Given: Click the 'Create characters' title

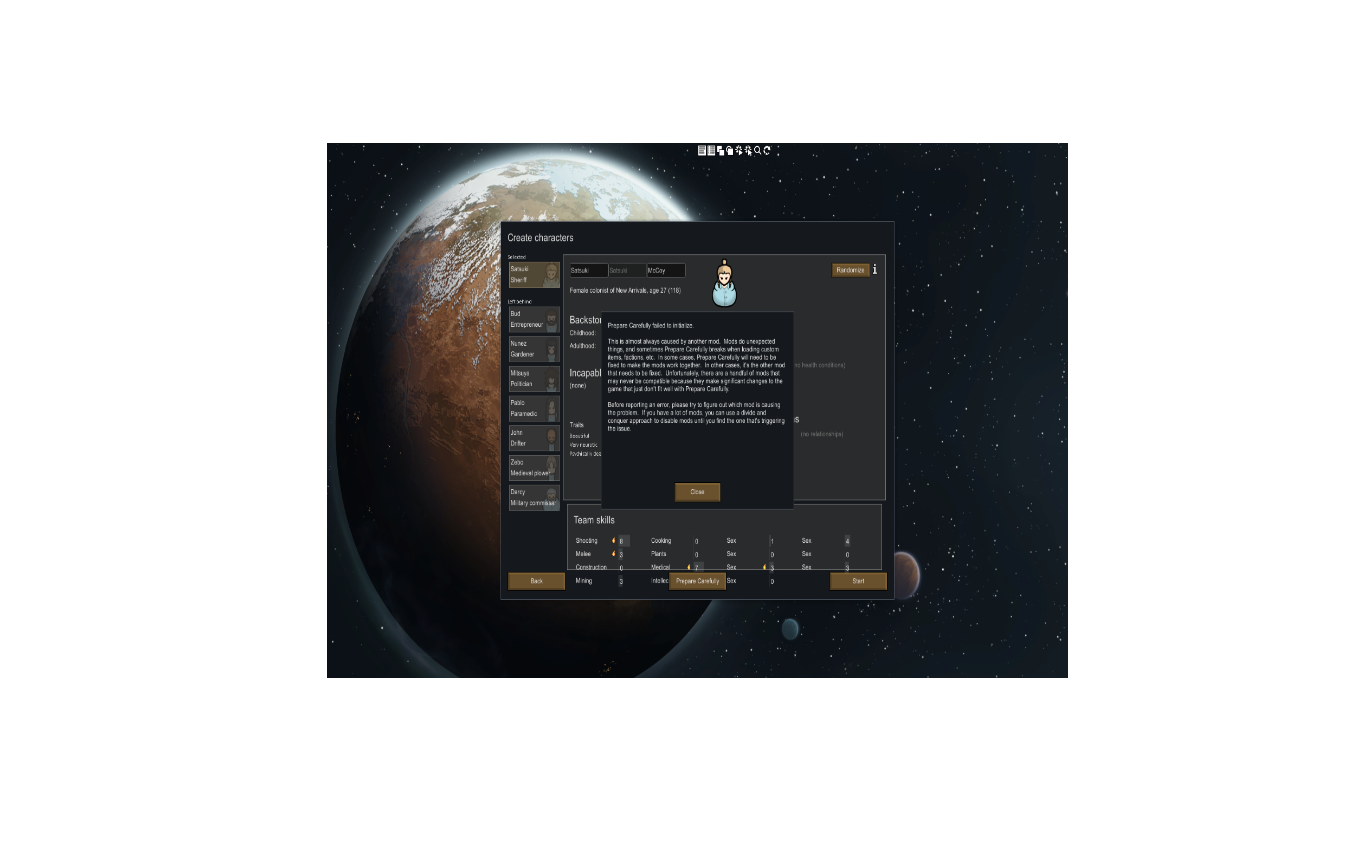Looking at the screenshot, I should 540,238.
